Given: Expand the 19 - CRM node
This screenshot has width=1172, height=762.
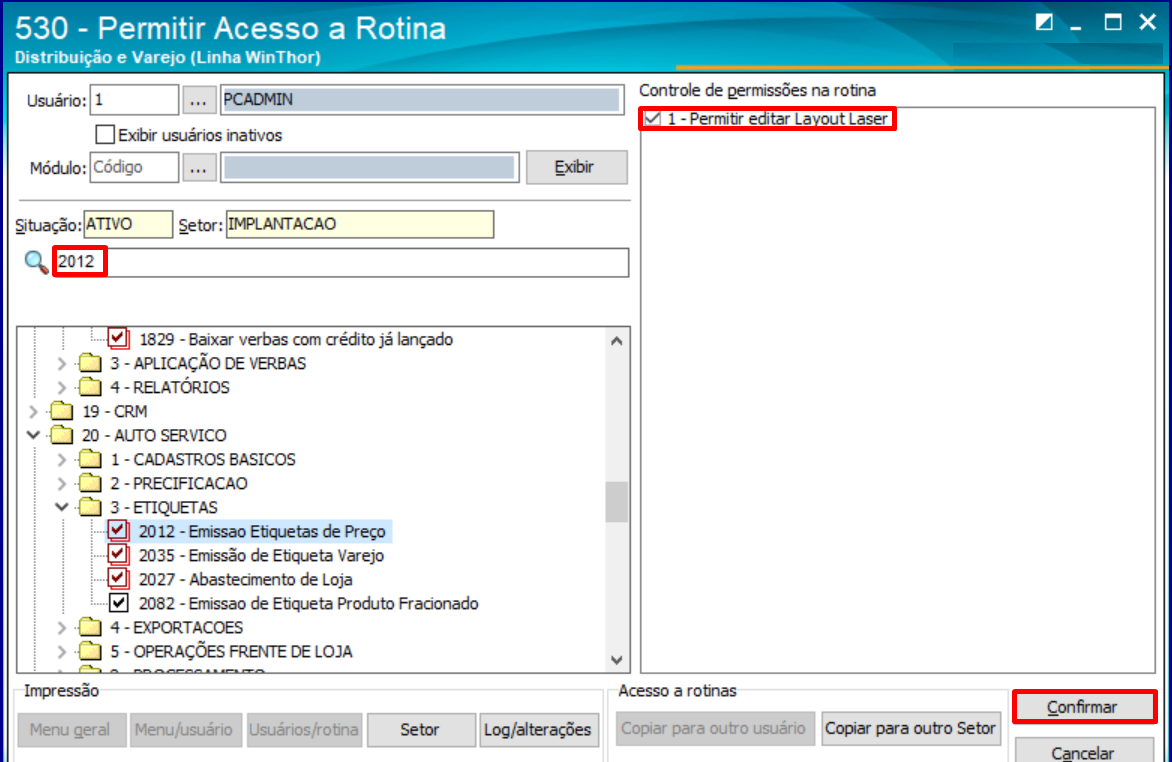Looking at the screenshot, I should point(34,412).
